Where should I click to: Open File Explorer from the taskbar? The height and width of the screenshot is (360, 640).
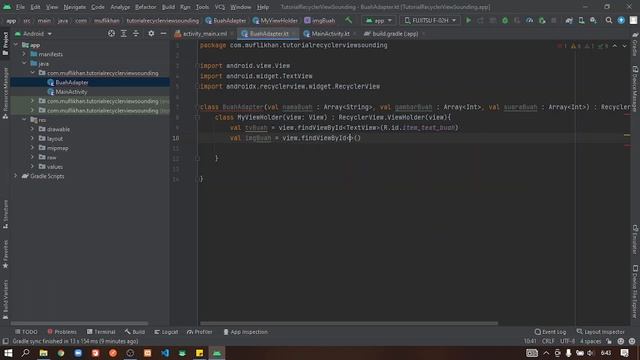point(43,353)
